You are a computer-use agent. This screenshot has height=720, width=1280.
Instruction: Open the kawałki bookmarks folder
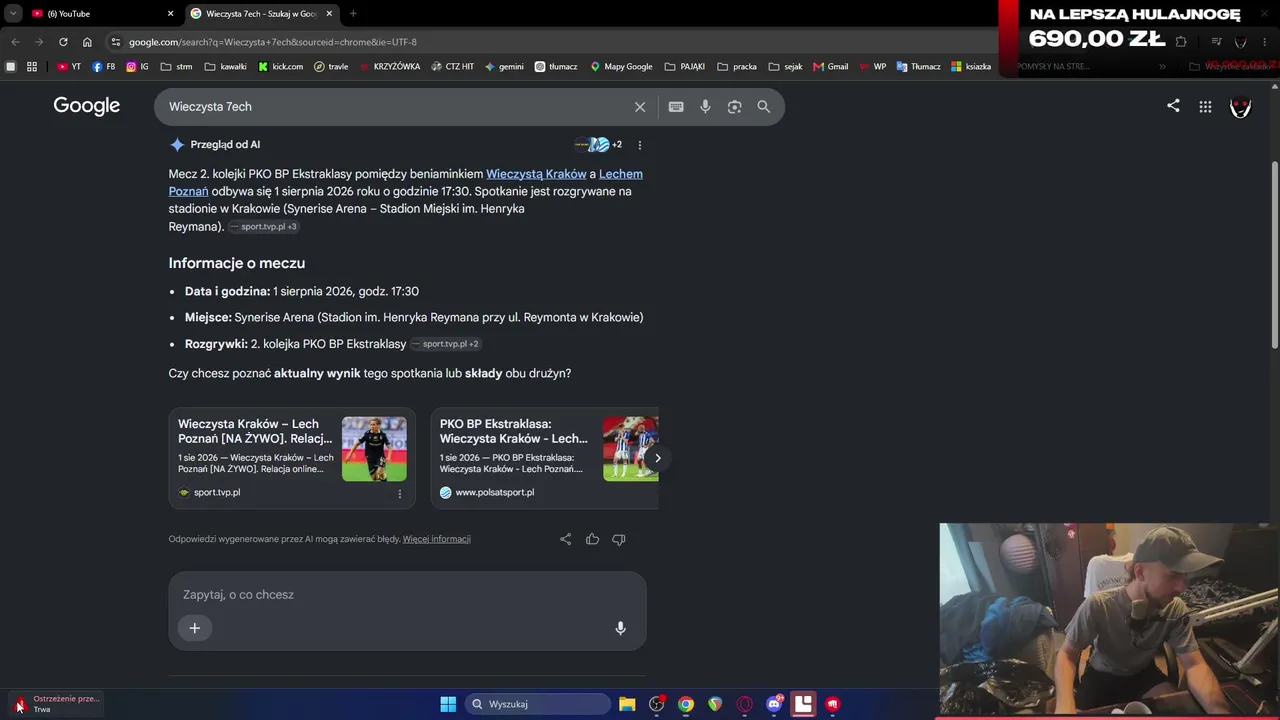click(226, 67)
